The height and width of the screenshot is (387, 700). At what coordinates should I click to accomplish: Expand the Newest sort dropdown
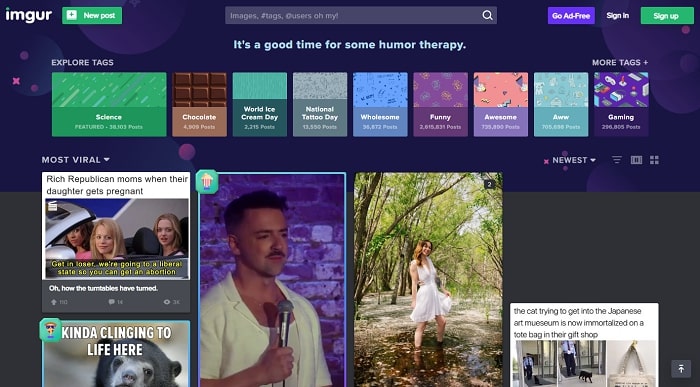click(x=574, y=160)
